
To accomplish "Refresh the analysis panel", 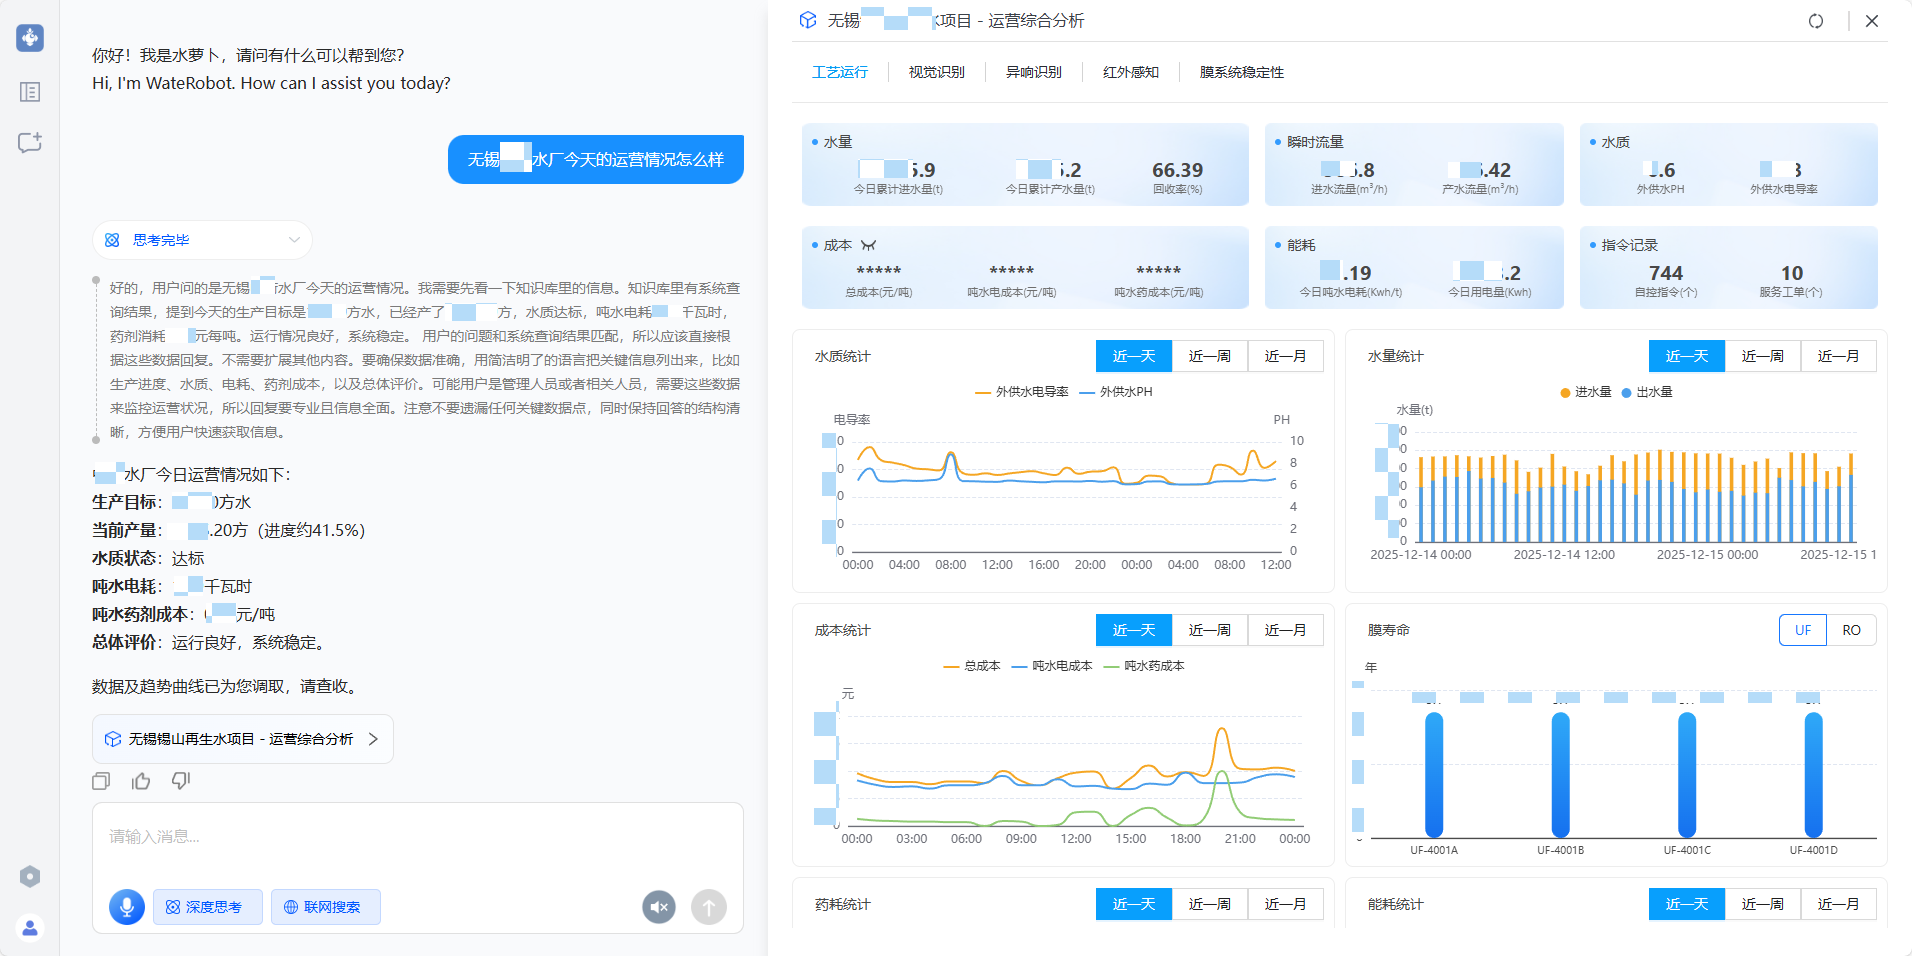I will coord(1816,21).
